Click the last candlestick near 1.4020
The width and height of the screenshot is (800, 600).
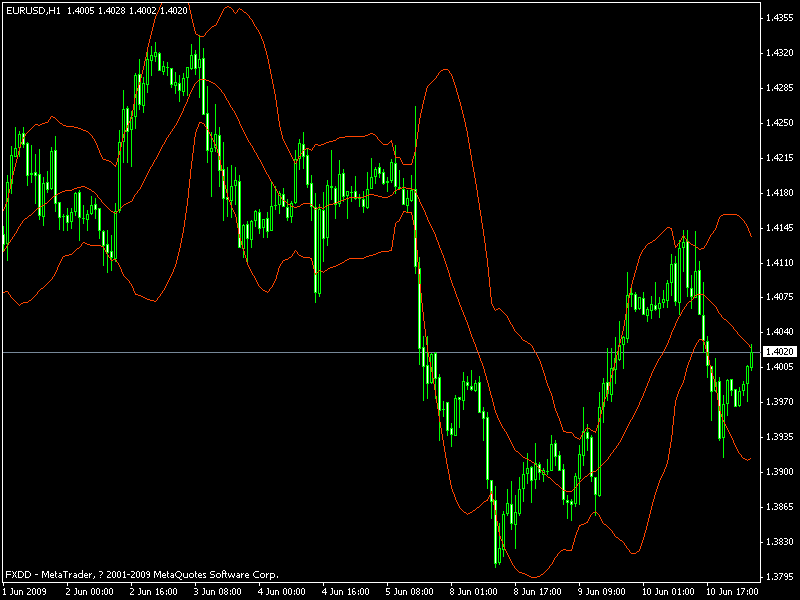[751, 357]
